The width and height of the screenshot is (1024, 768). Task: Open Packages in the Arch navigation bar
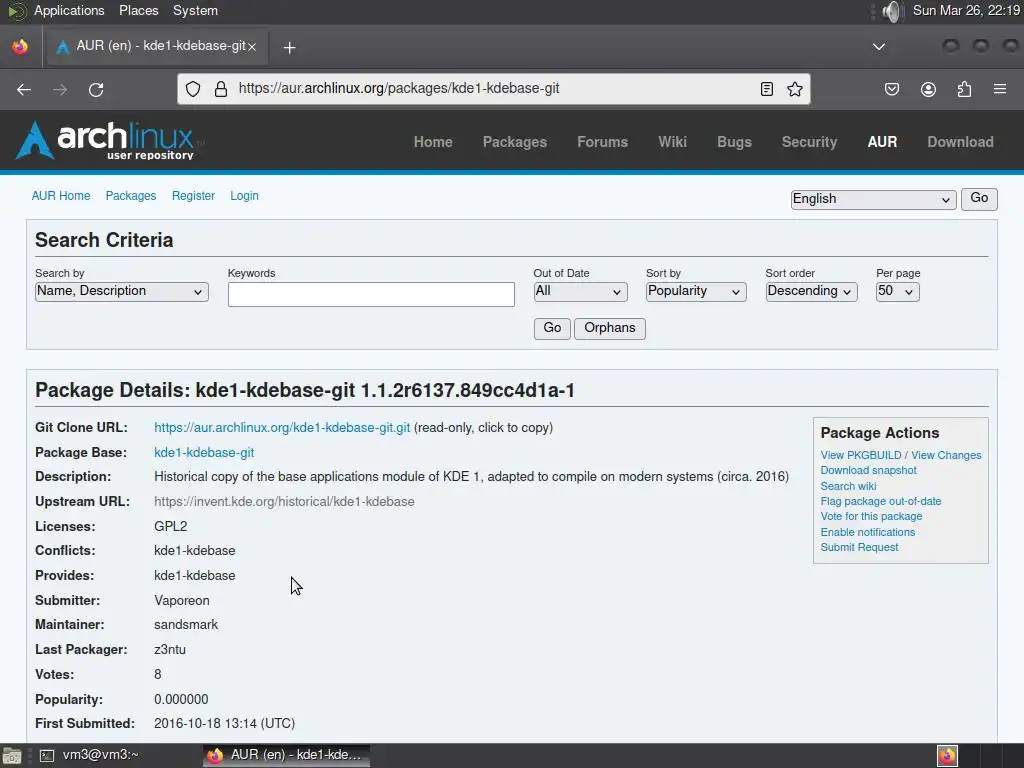click(515, 142)
